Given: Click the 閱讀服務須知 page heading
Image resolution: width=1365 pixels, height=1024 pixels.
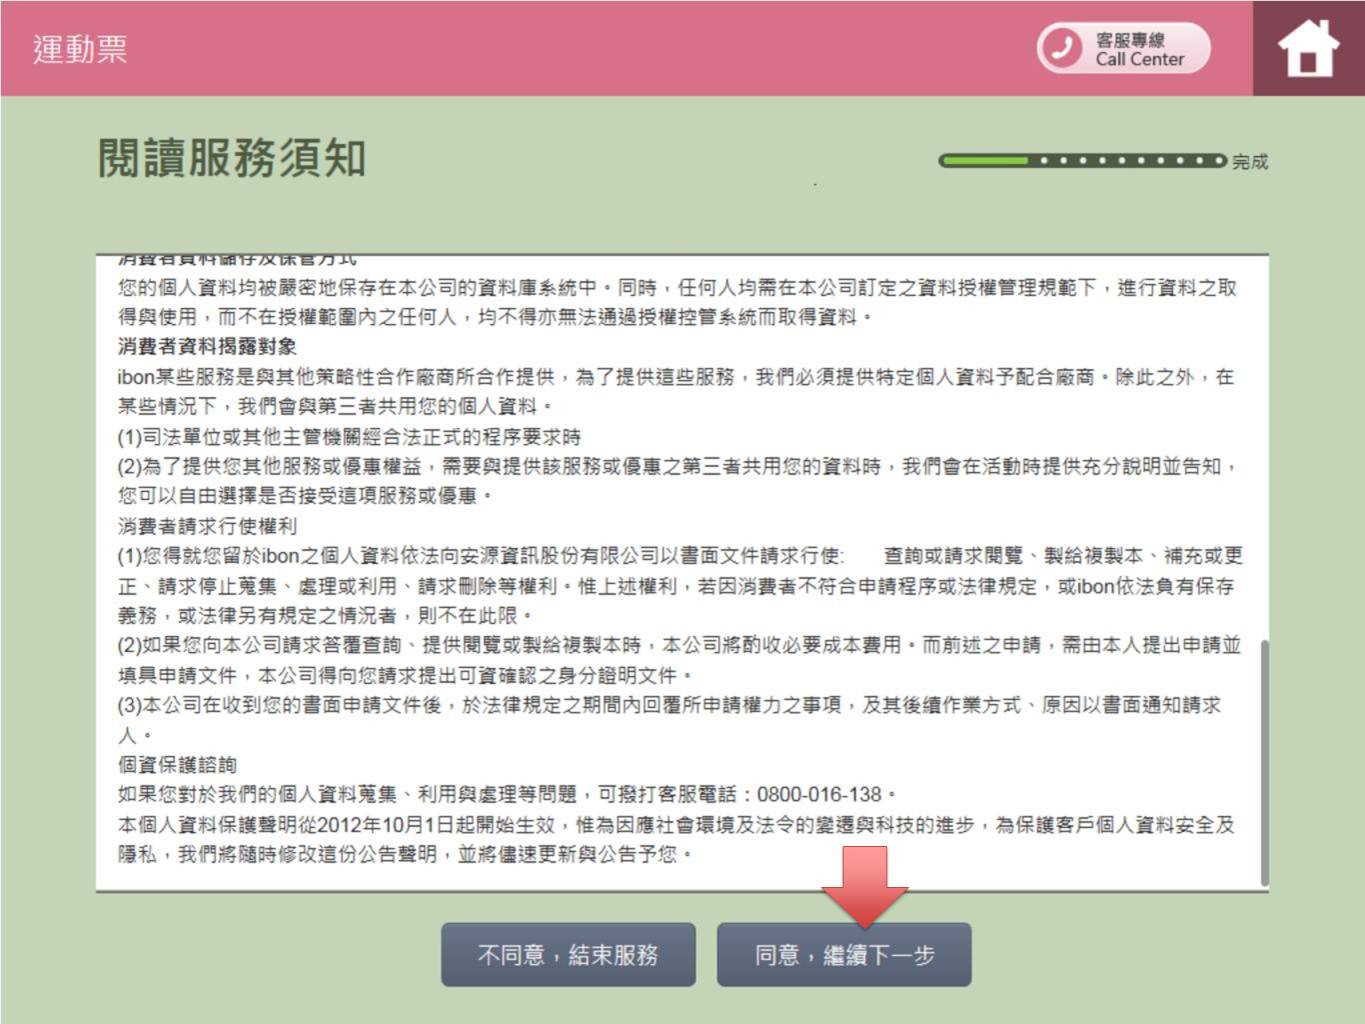Looking at the screenshot, I should pos(232,158).
